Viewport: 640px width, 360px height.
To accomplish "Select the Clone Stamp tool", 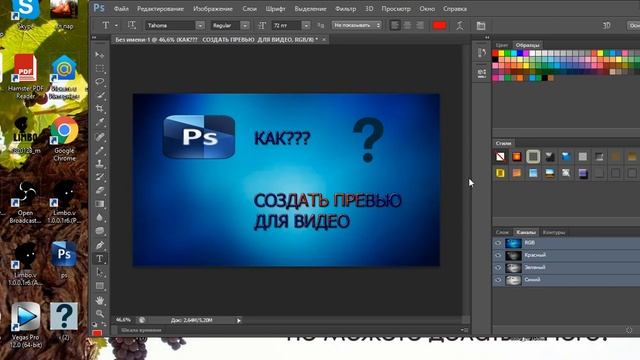I will pyautogui.click(x=100, y=164).
